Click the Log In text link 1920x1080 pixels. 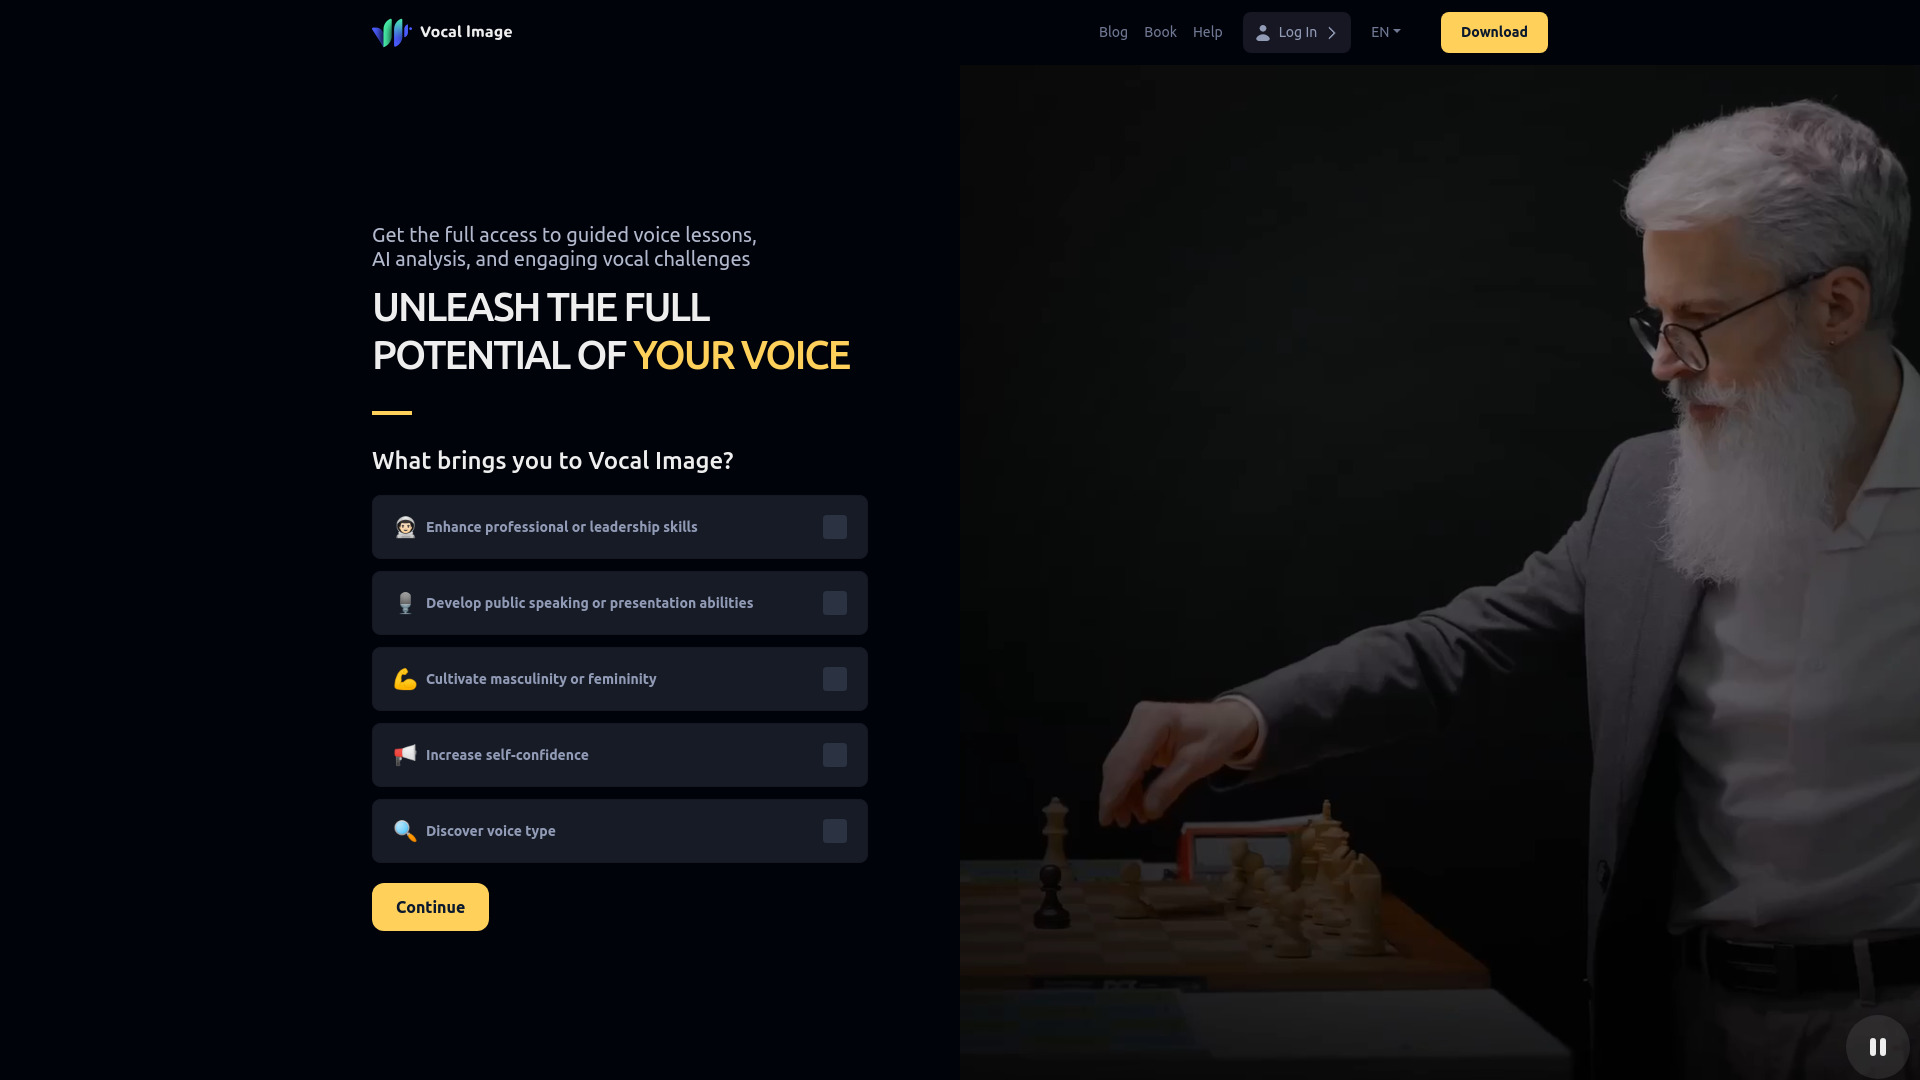(1298, 32)
